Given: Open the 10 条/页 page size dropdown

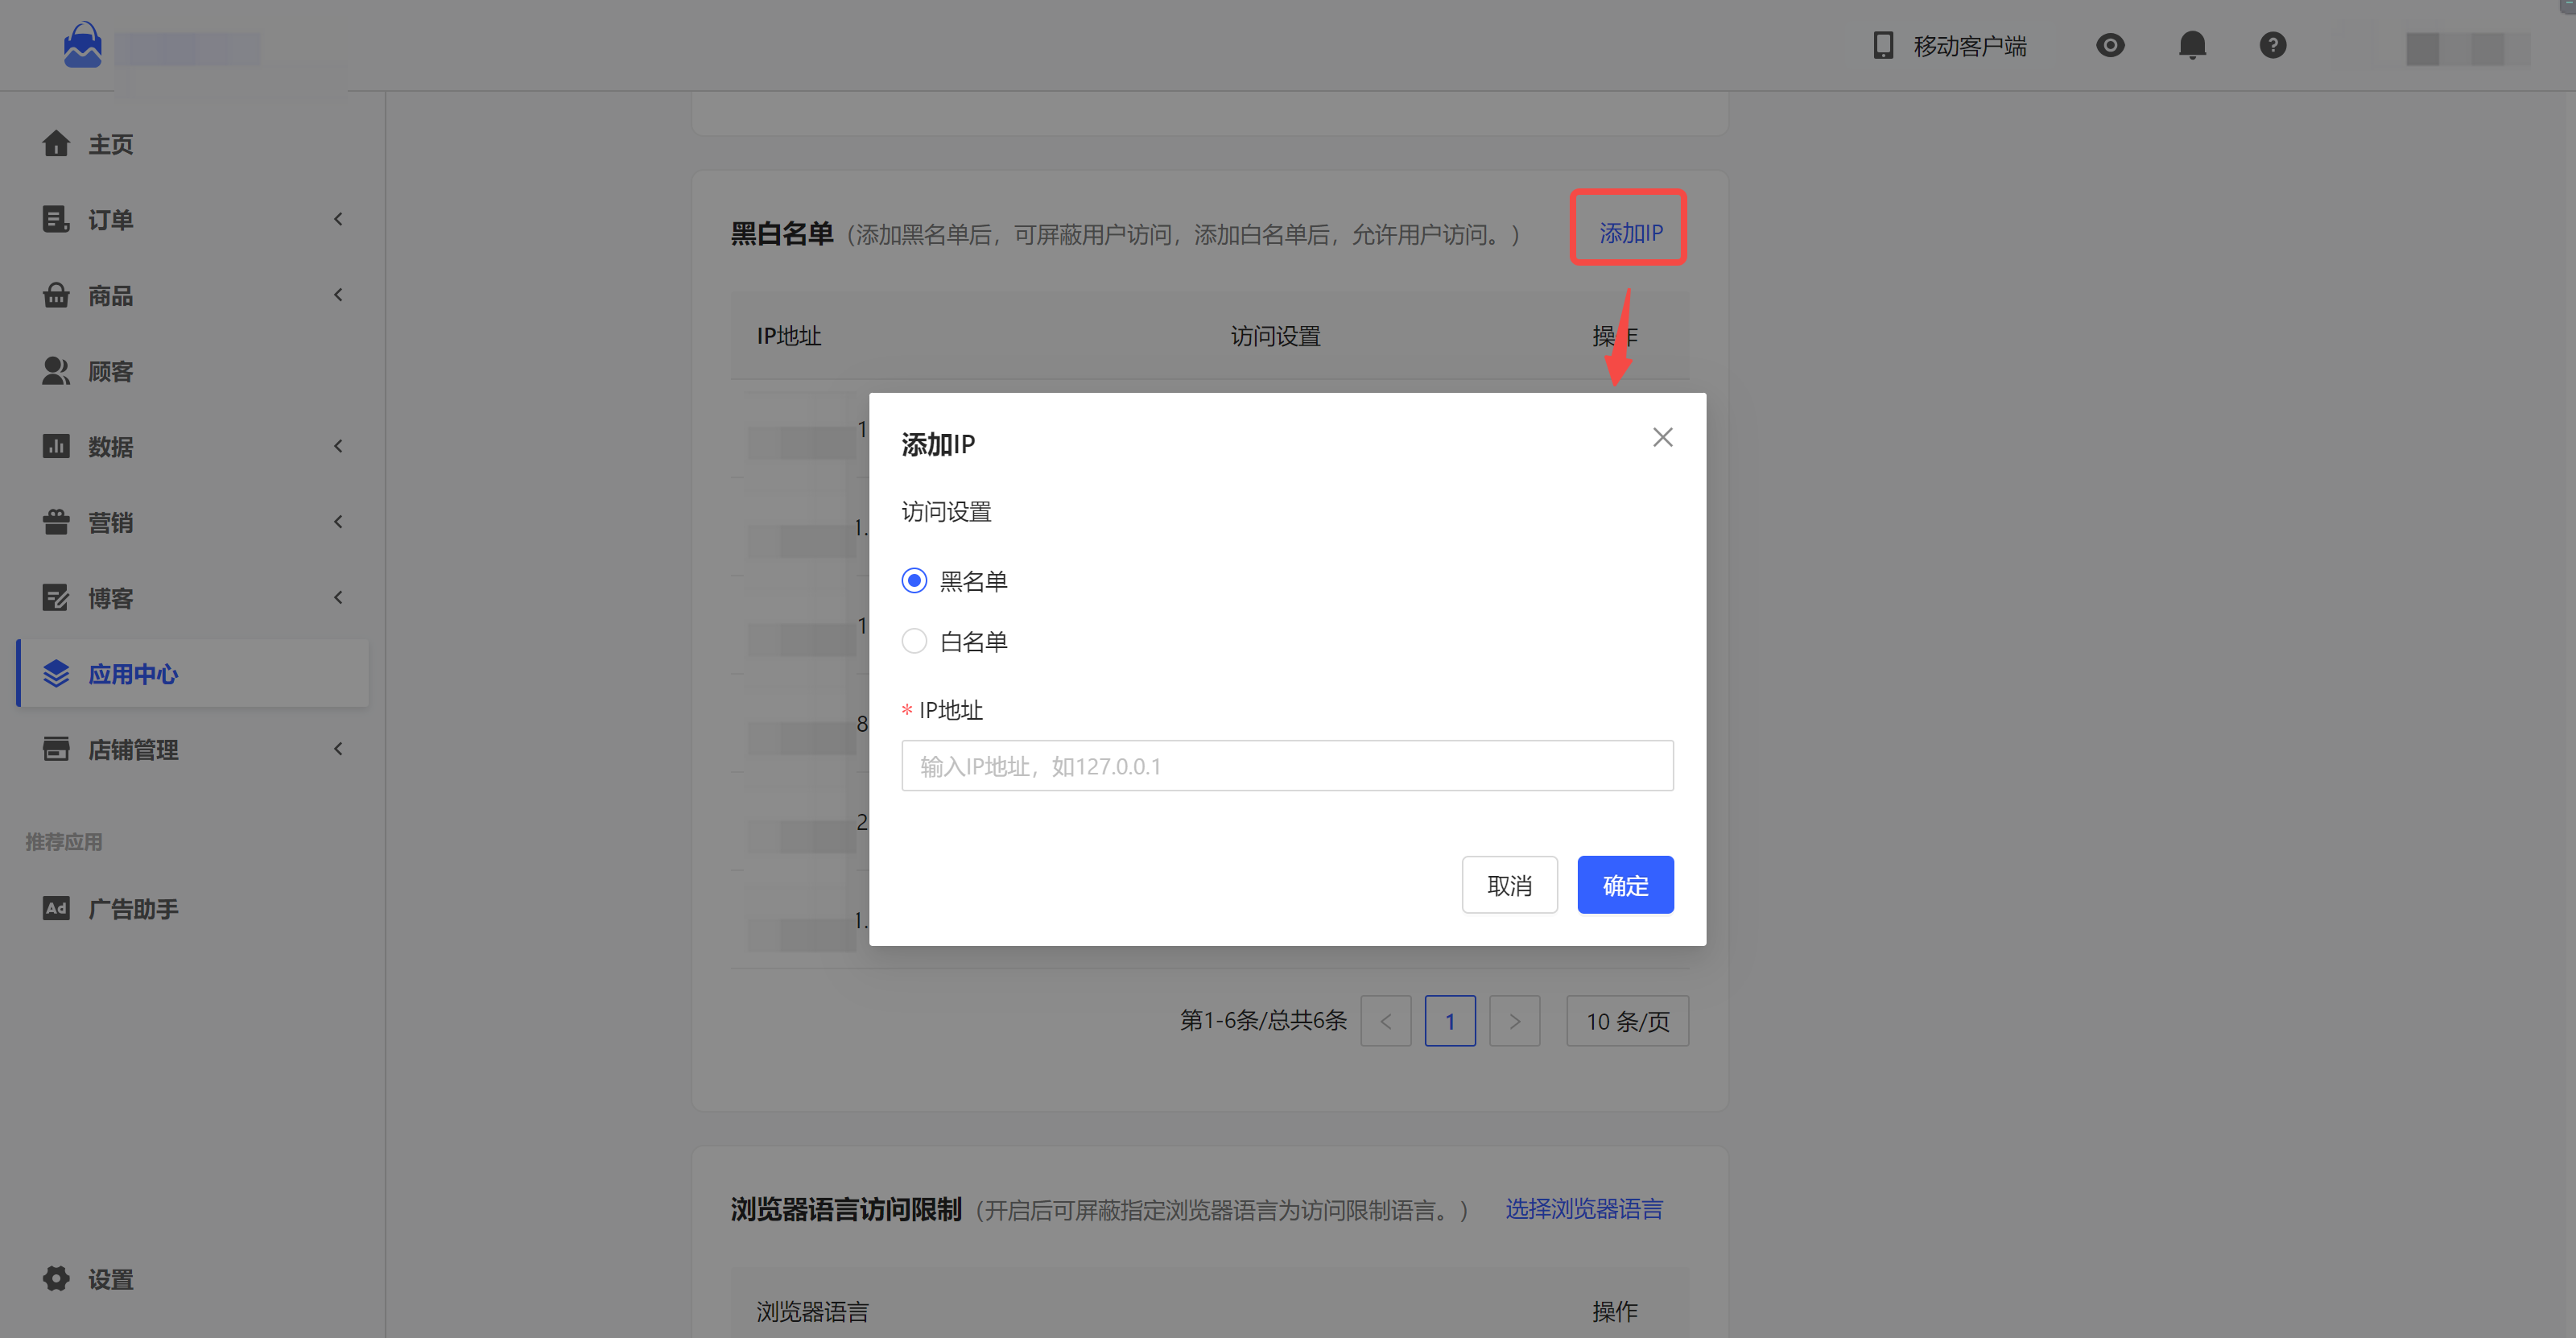Looking at the screenshot, I should tap(1627, 1021).
